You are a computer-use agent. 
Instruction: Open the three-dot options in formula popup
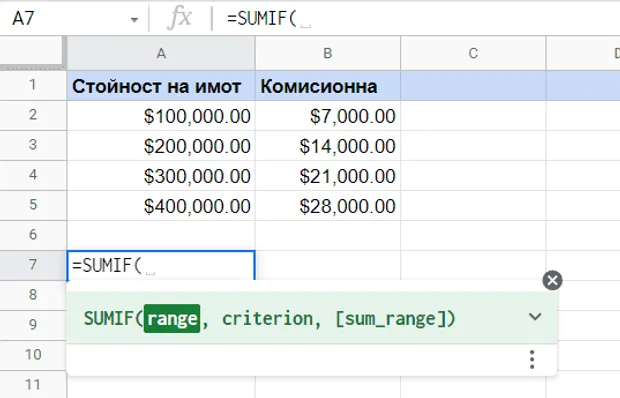(x=532, y=359)
